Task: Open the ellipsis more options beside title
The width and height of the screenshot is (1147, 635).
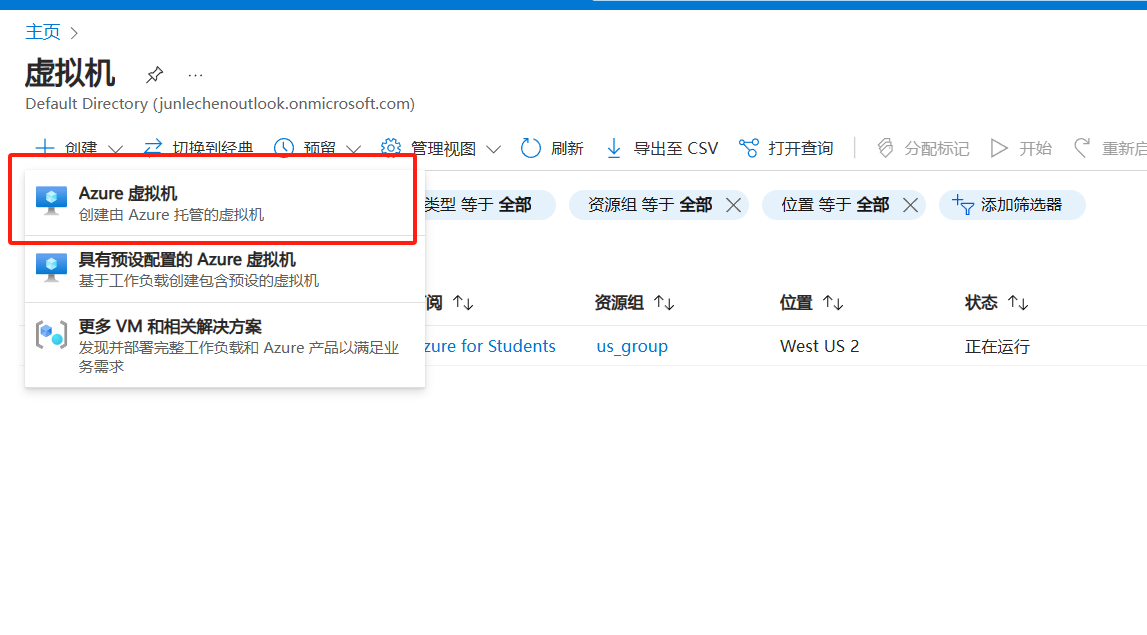Action: point(195,75)
